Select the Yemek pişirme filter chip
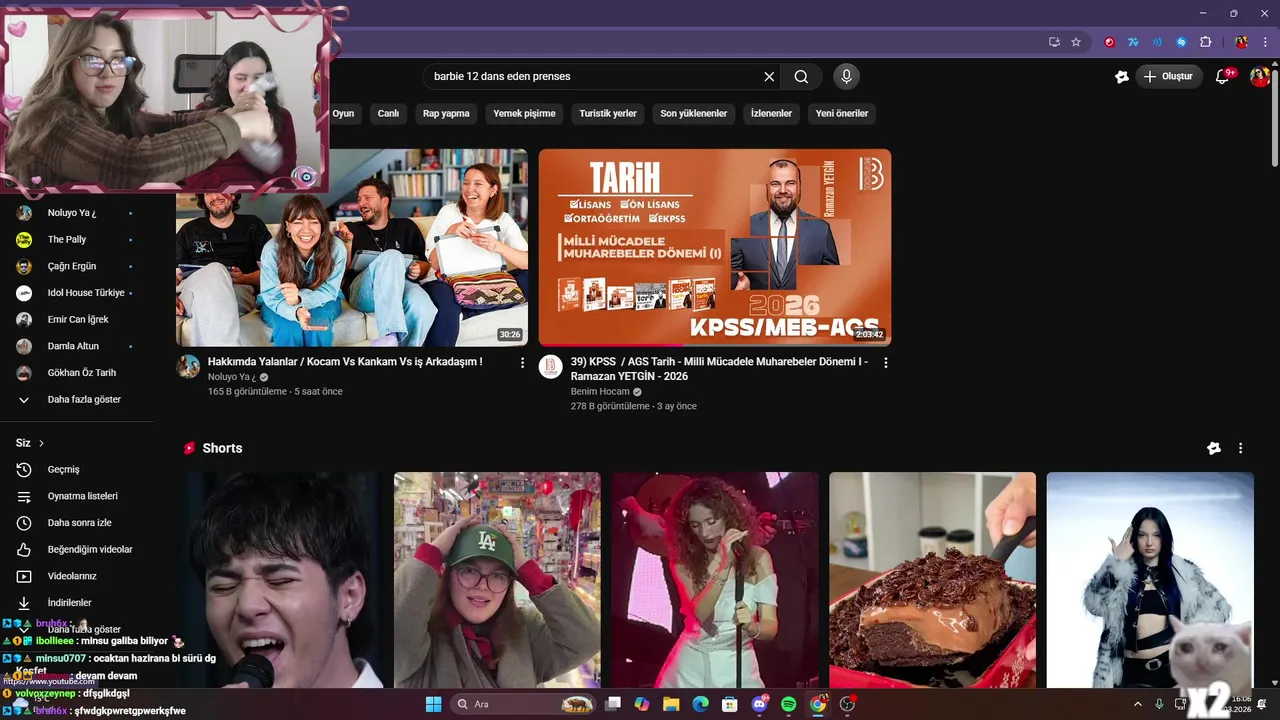Screen dimensions: 1280x720 click(x=524, y=113)
